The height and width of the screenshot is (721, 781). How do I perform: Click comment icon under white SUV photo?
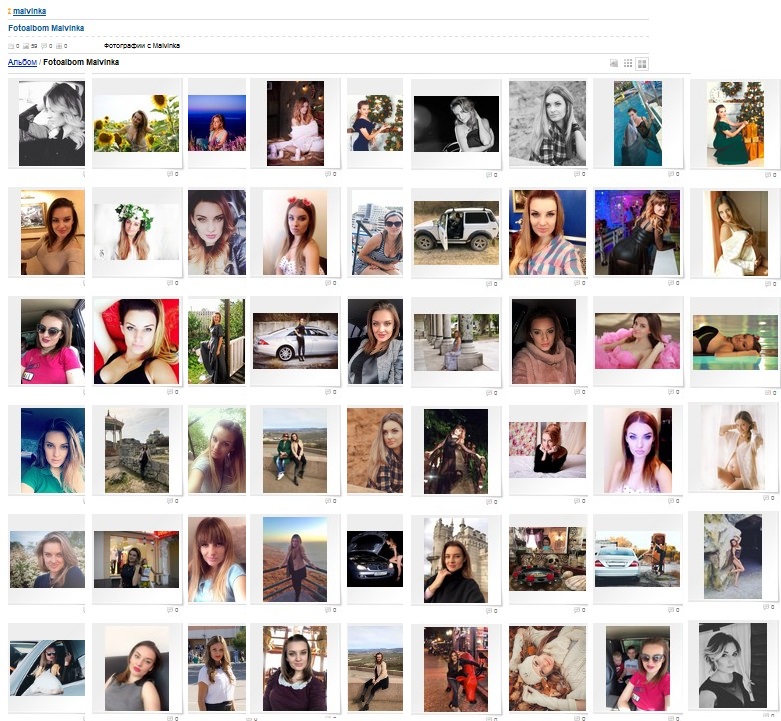tap(489, 283)
